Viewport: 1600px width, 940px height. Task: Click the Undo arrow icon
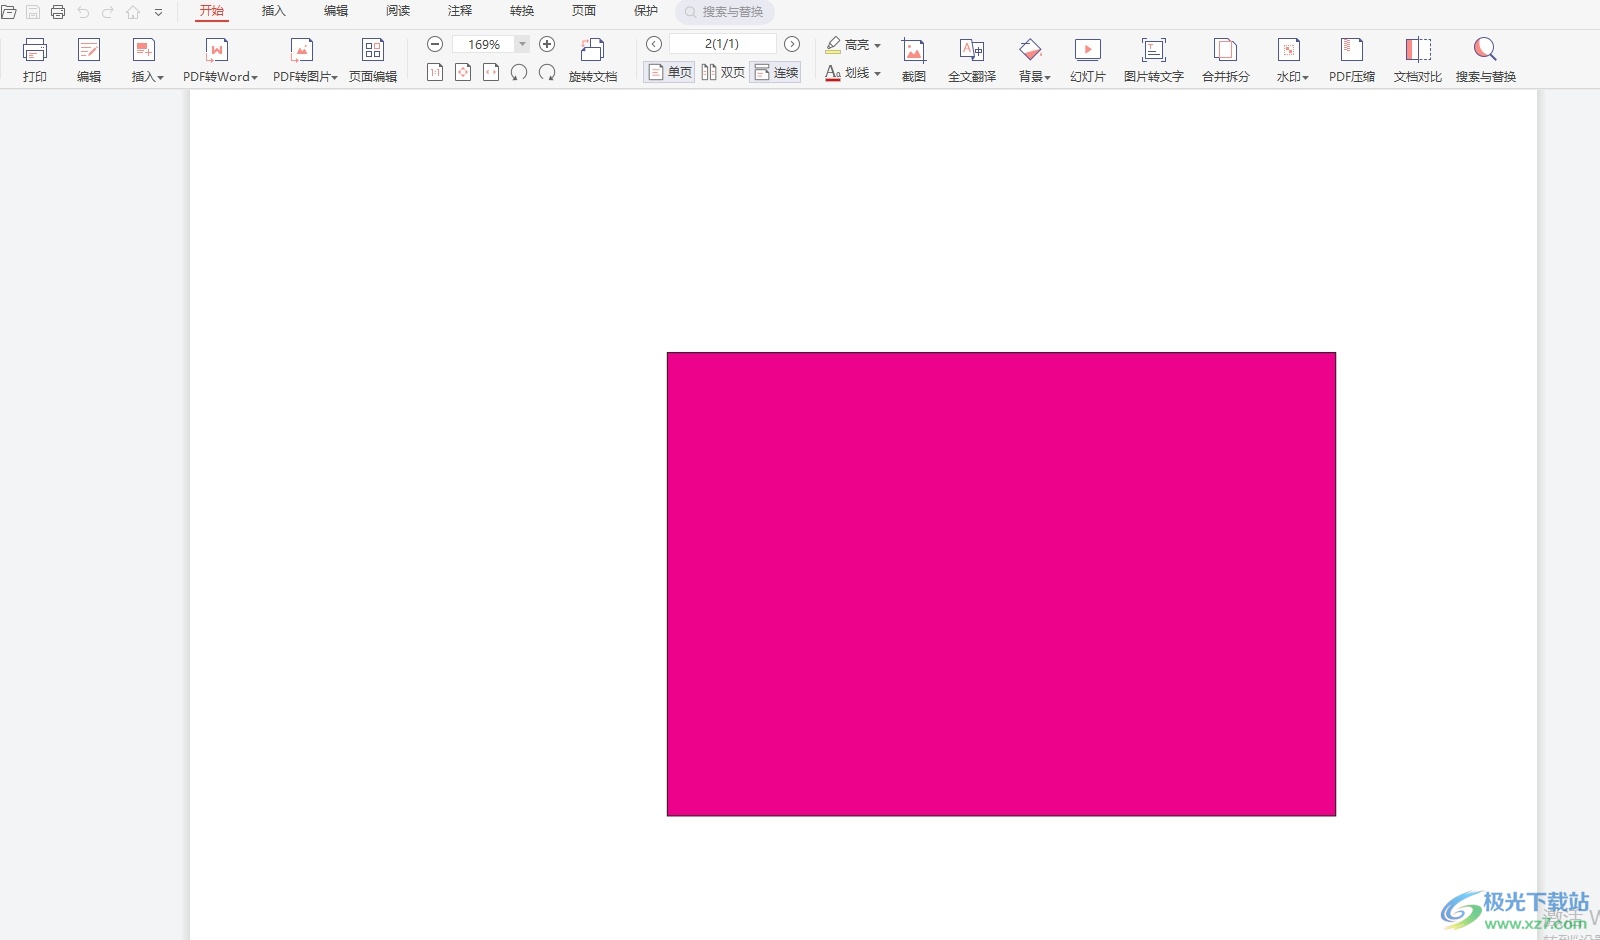click(83, 12)
